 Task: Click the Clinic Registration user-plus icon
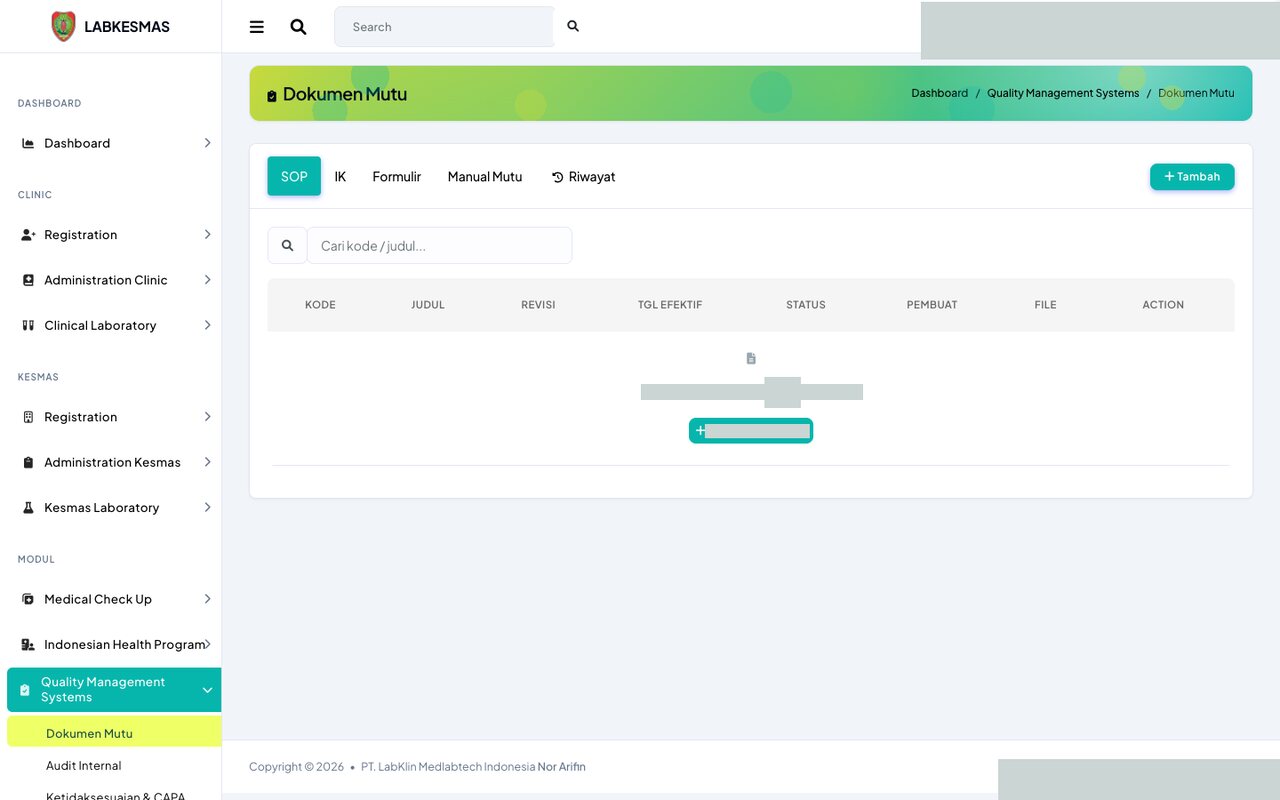pos(28,235)
